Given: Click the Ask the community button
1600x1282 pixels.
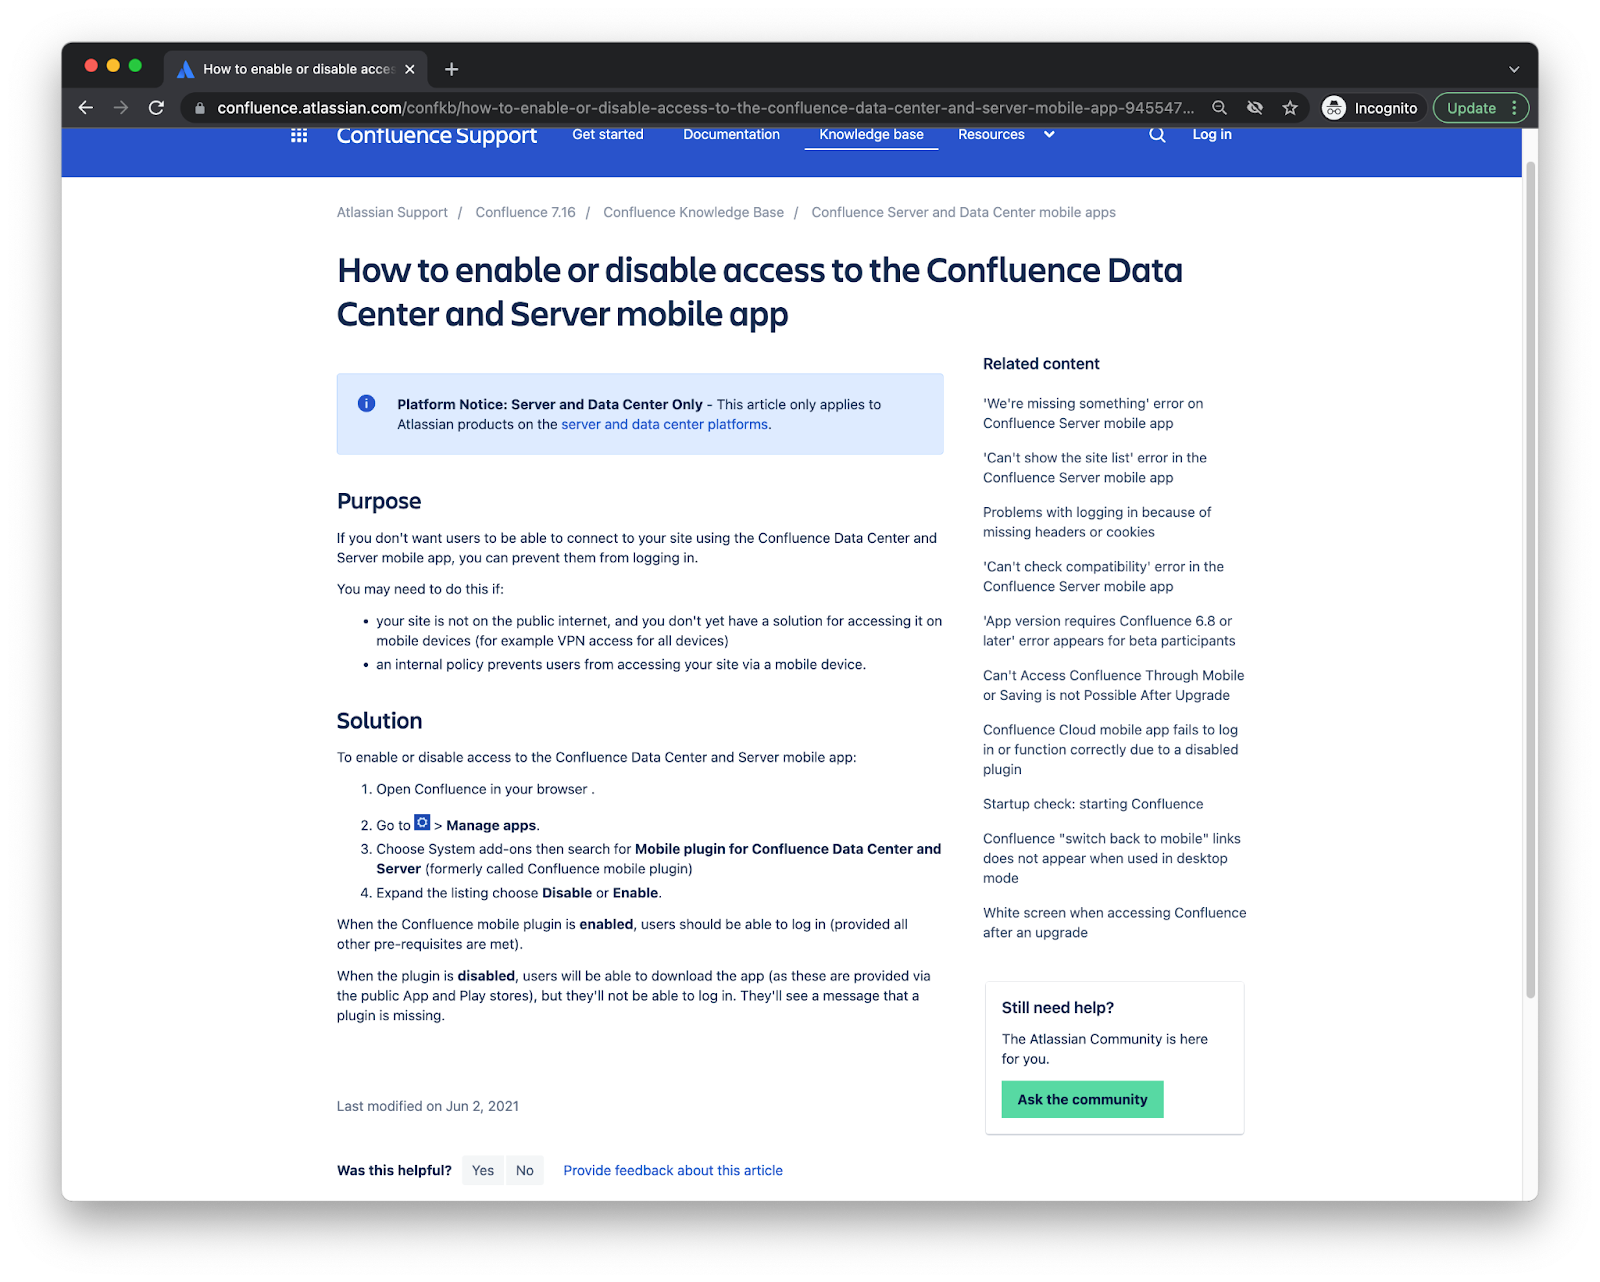Looking at the screenshot, I should 1082,1100.
